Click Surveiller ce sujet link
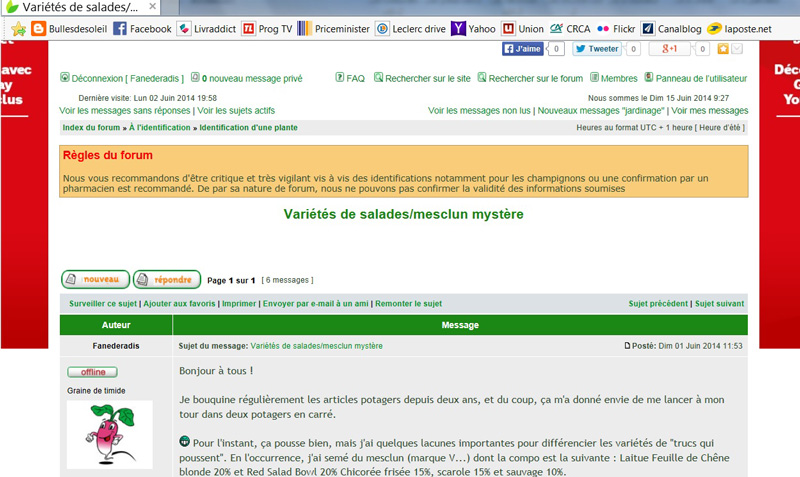The image size is (800, 477). (x=103, y=304)
